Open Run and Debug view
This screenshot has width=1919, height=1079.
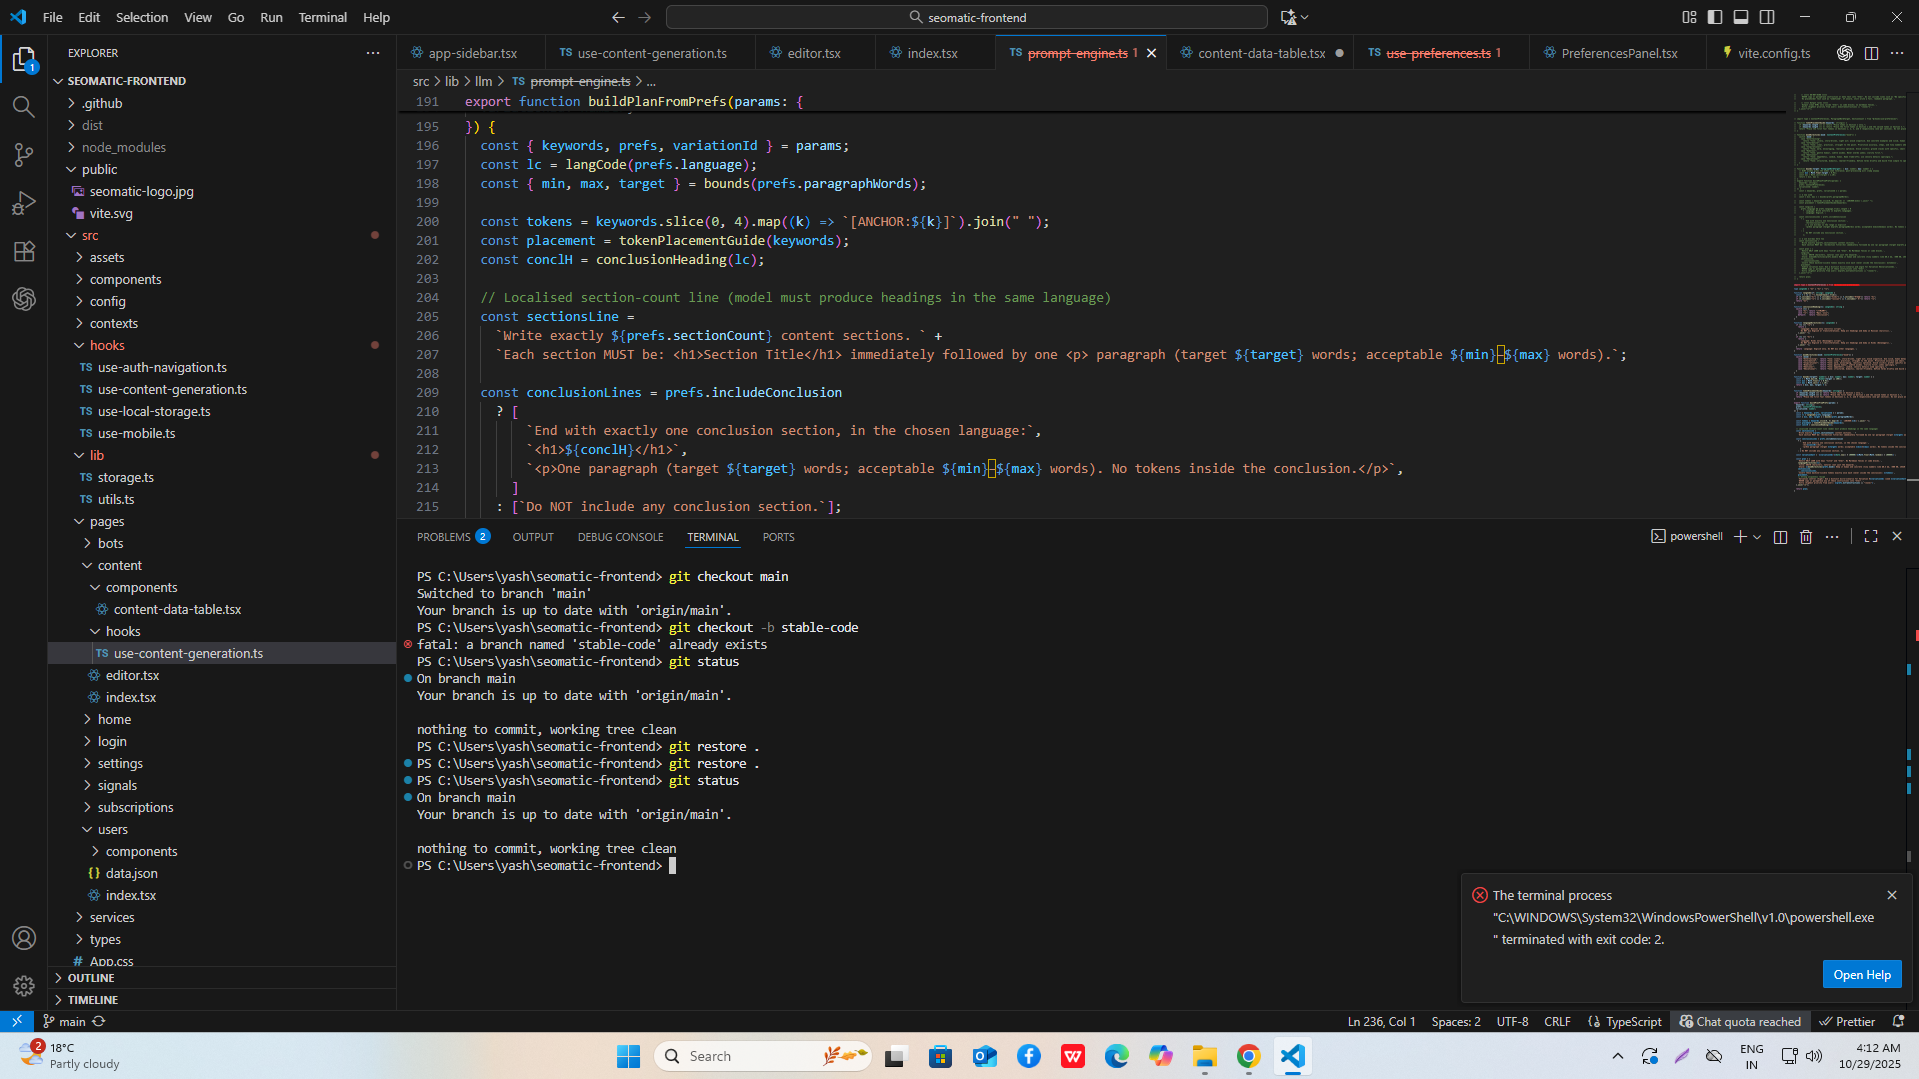[x=24, y=203]
